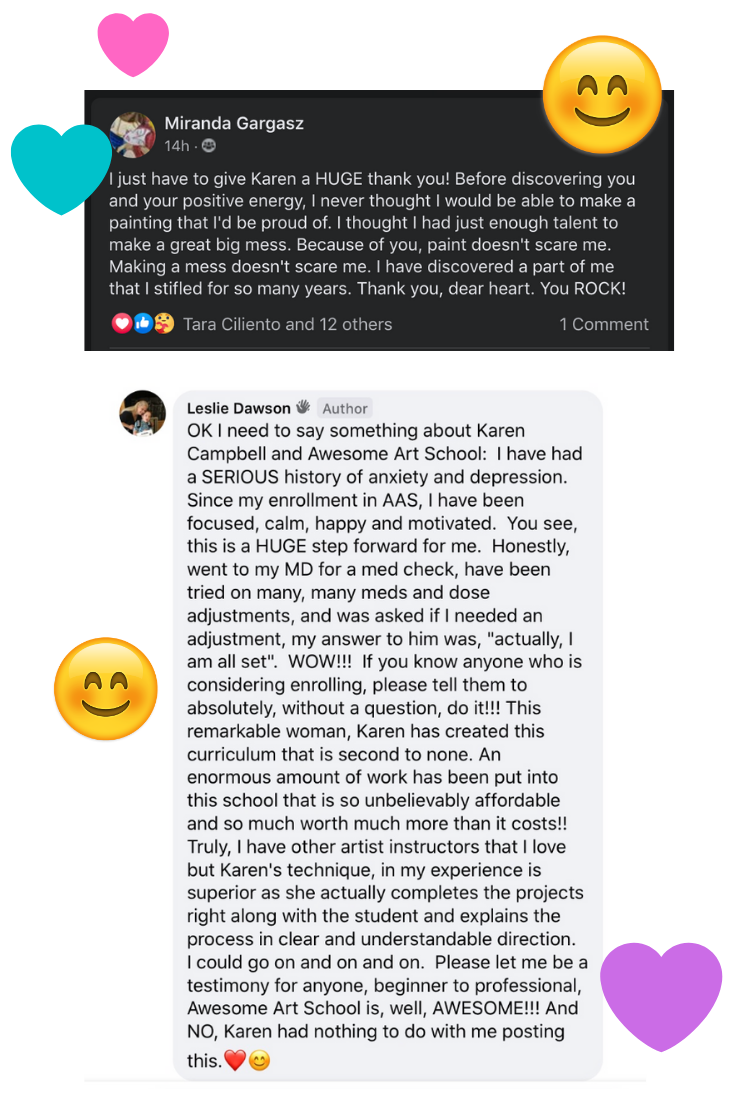Click the care hug reaction icon
The image size is (735, 1102).
[164, 323]
